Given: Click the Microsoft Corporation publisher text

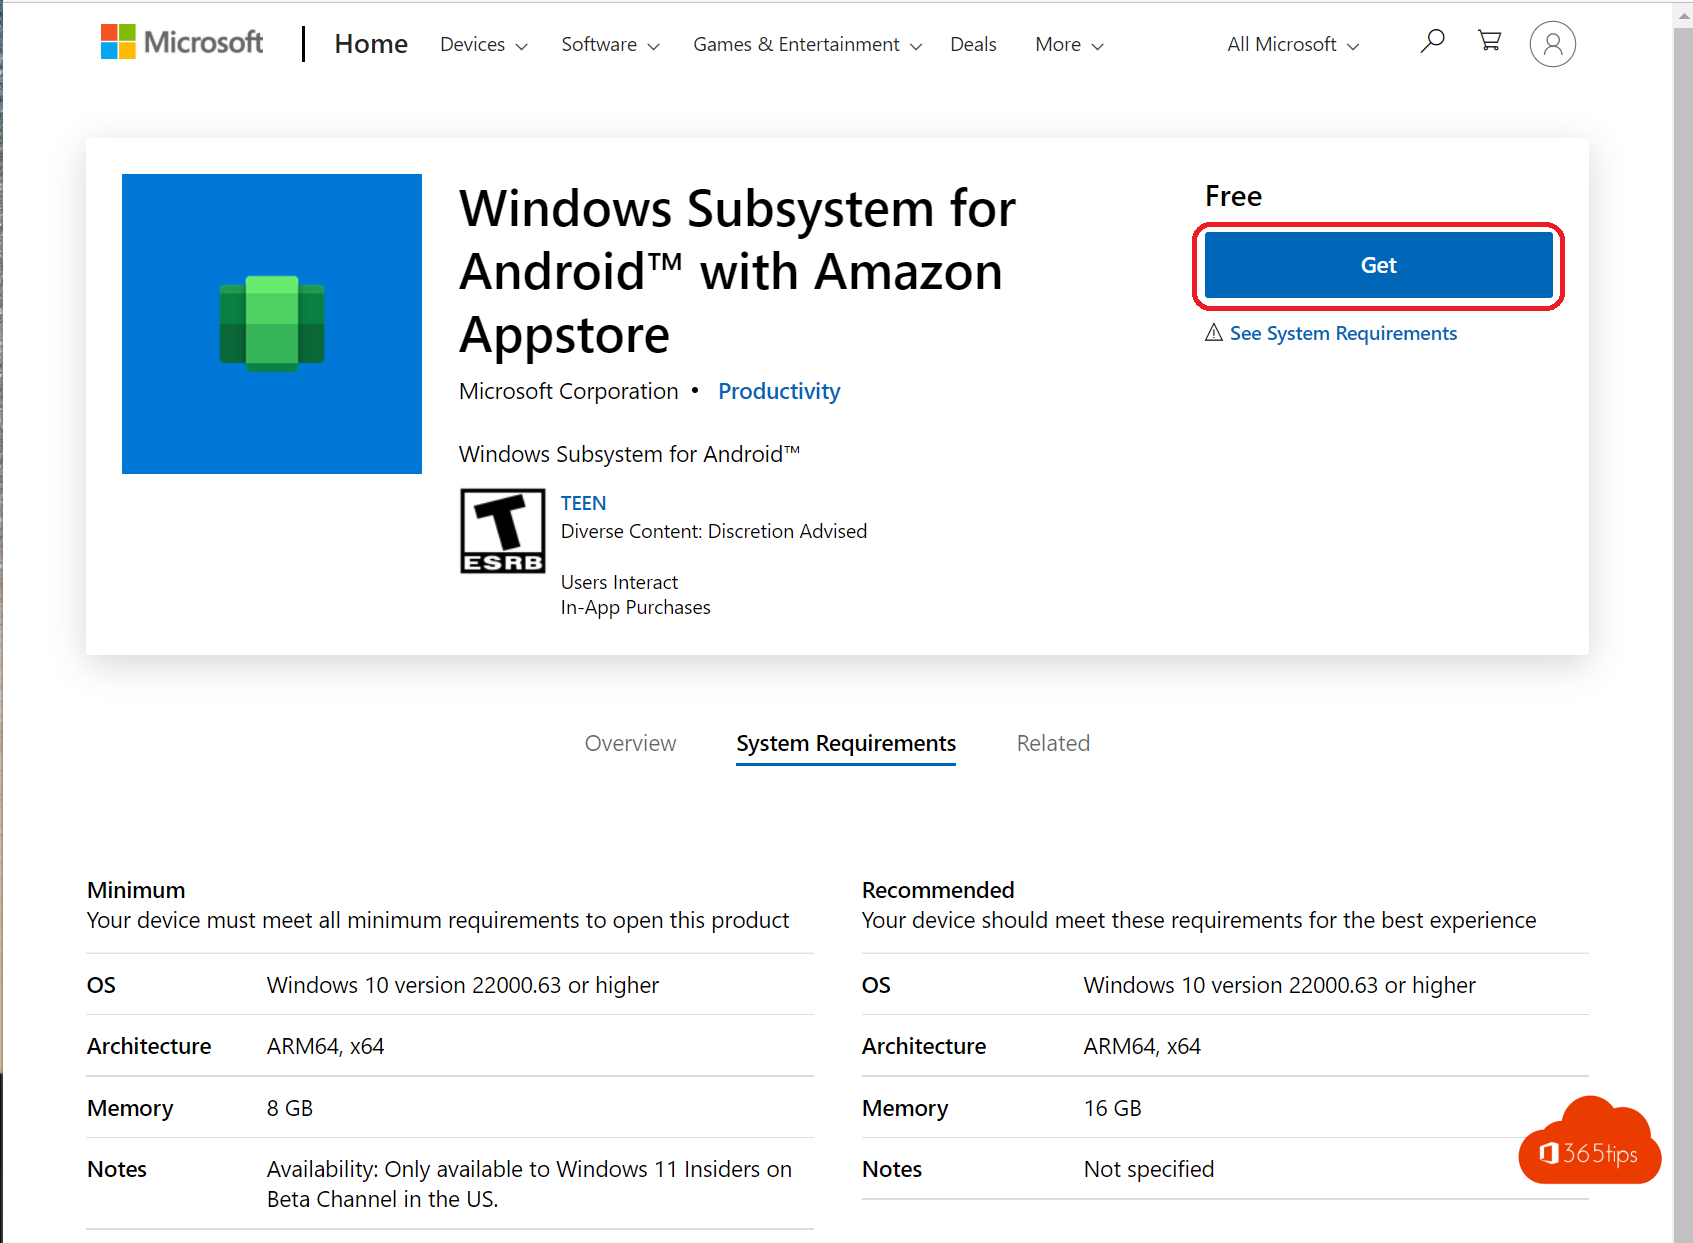Looking at the screenshot, I should (x=569, y=391).
